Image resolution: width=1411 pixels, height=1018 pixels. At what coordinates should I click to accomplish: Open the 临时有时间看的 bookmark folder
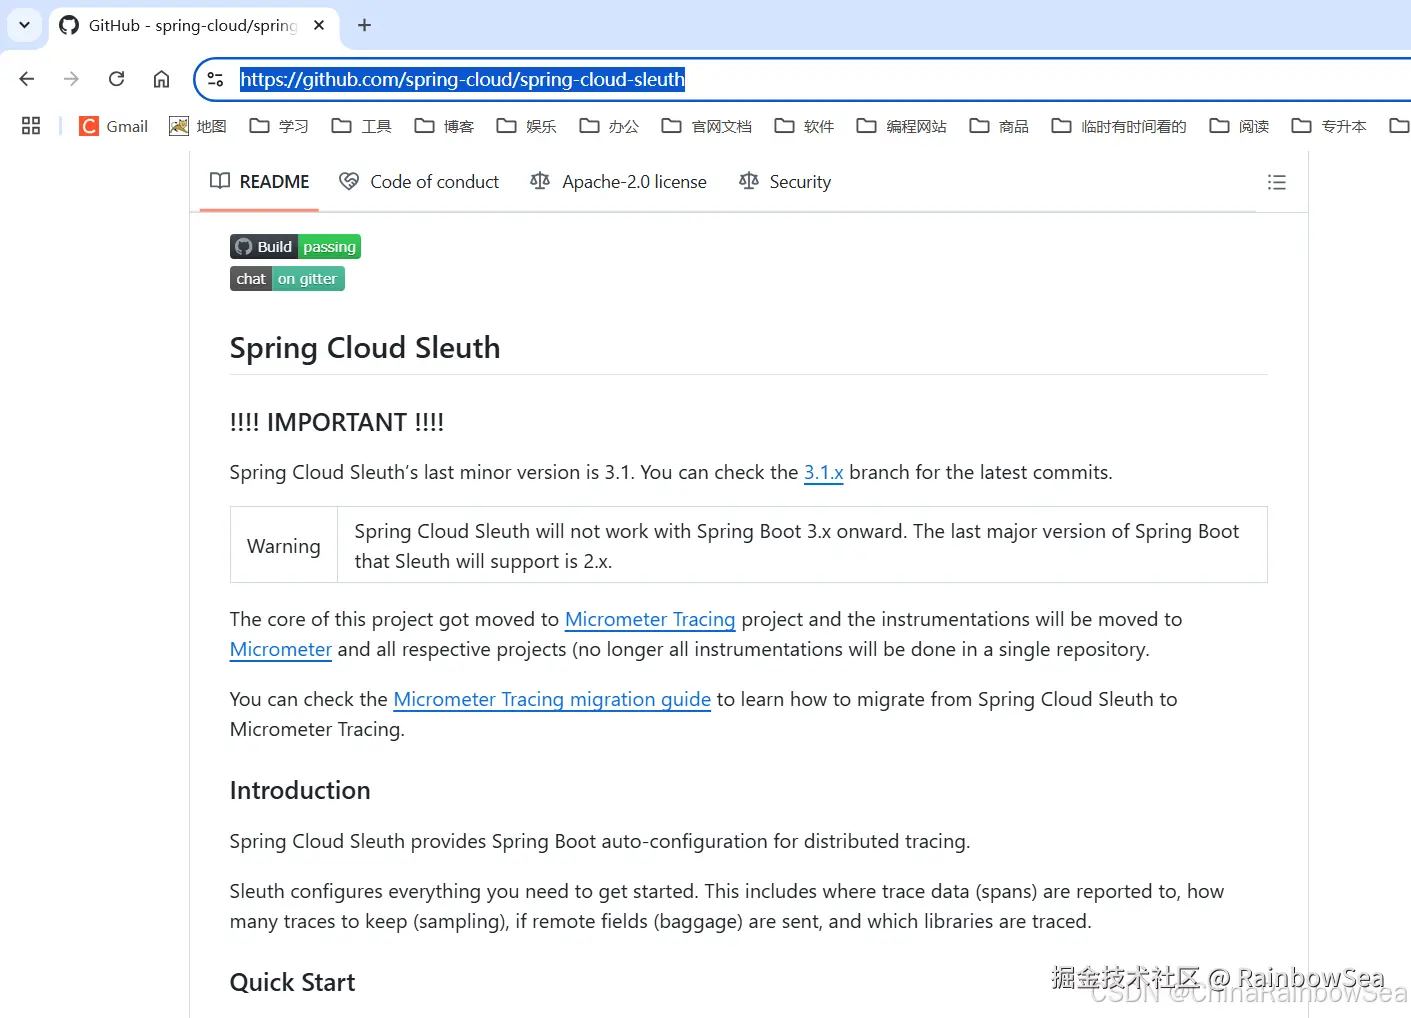tap(1119, 126)
